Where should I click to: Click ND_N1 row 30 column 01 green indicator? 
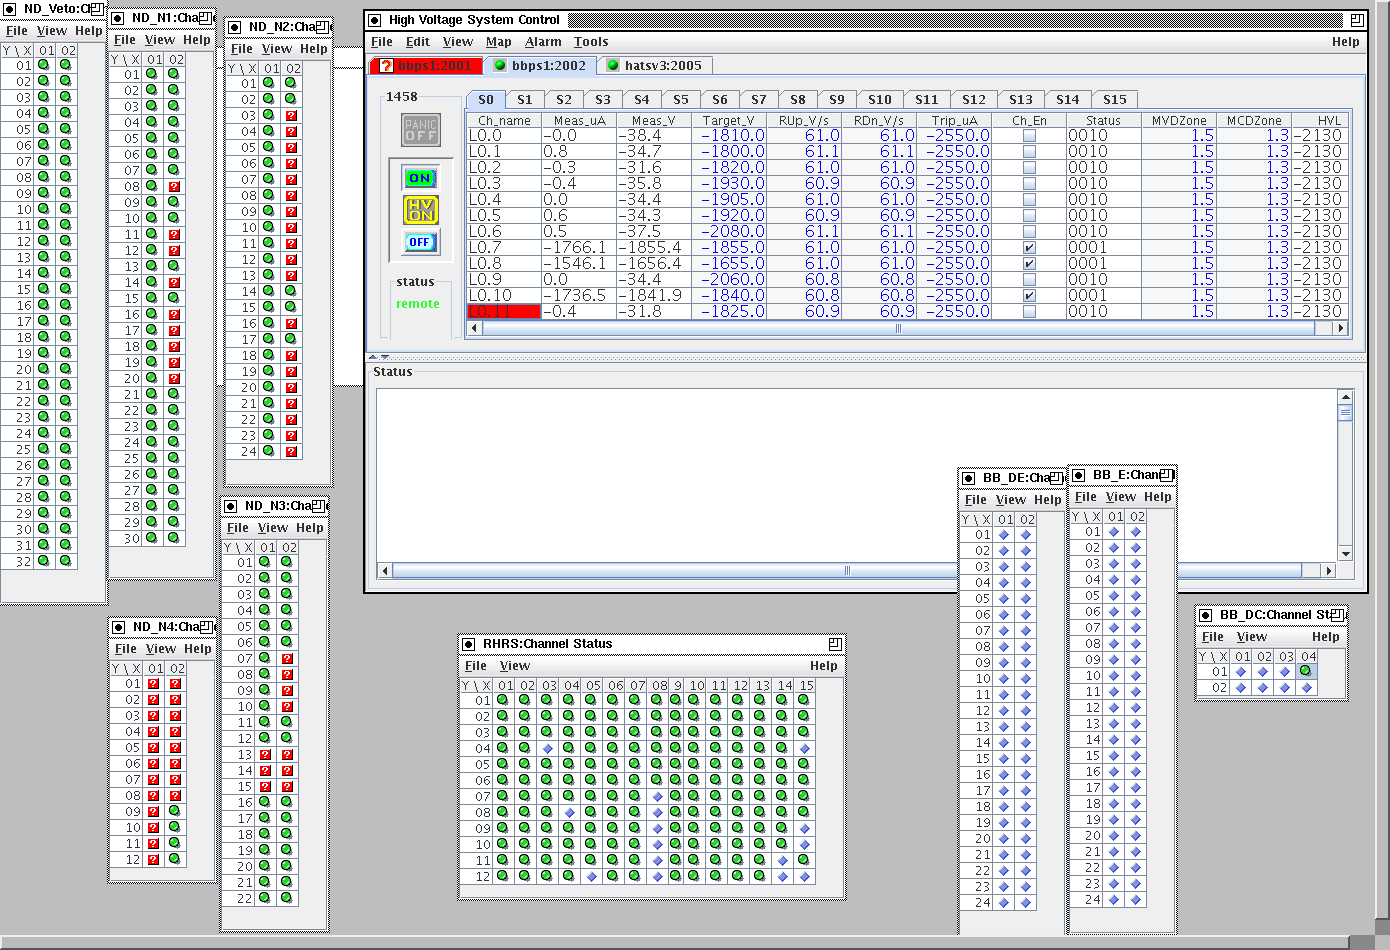pyautogui.click(x=152, y=538)
